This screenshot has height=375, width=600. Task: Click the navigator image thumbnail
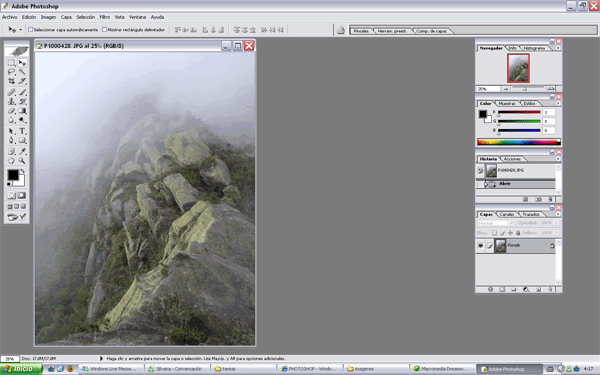(x=518, y=68)
